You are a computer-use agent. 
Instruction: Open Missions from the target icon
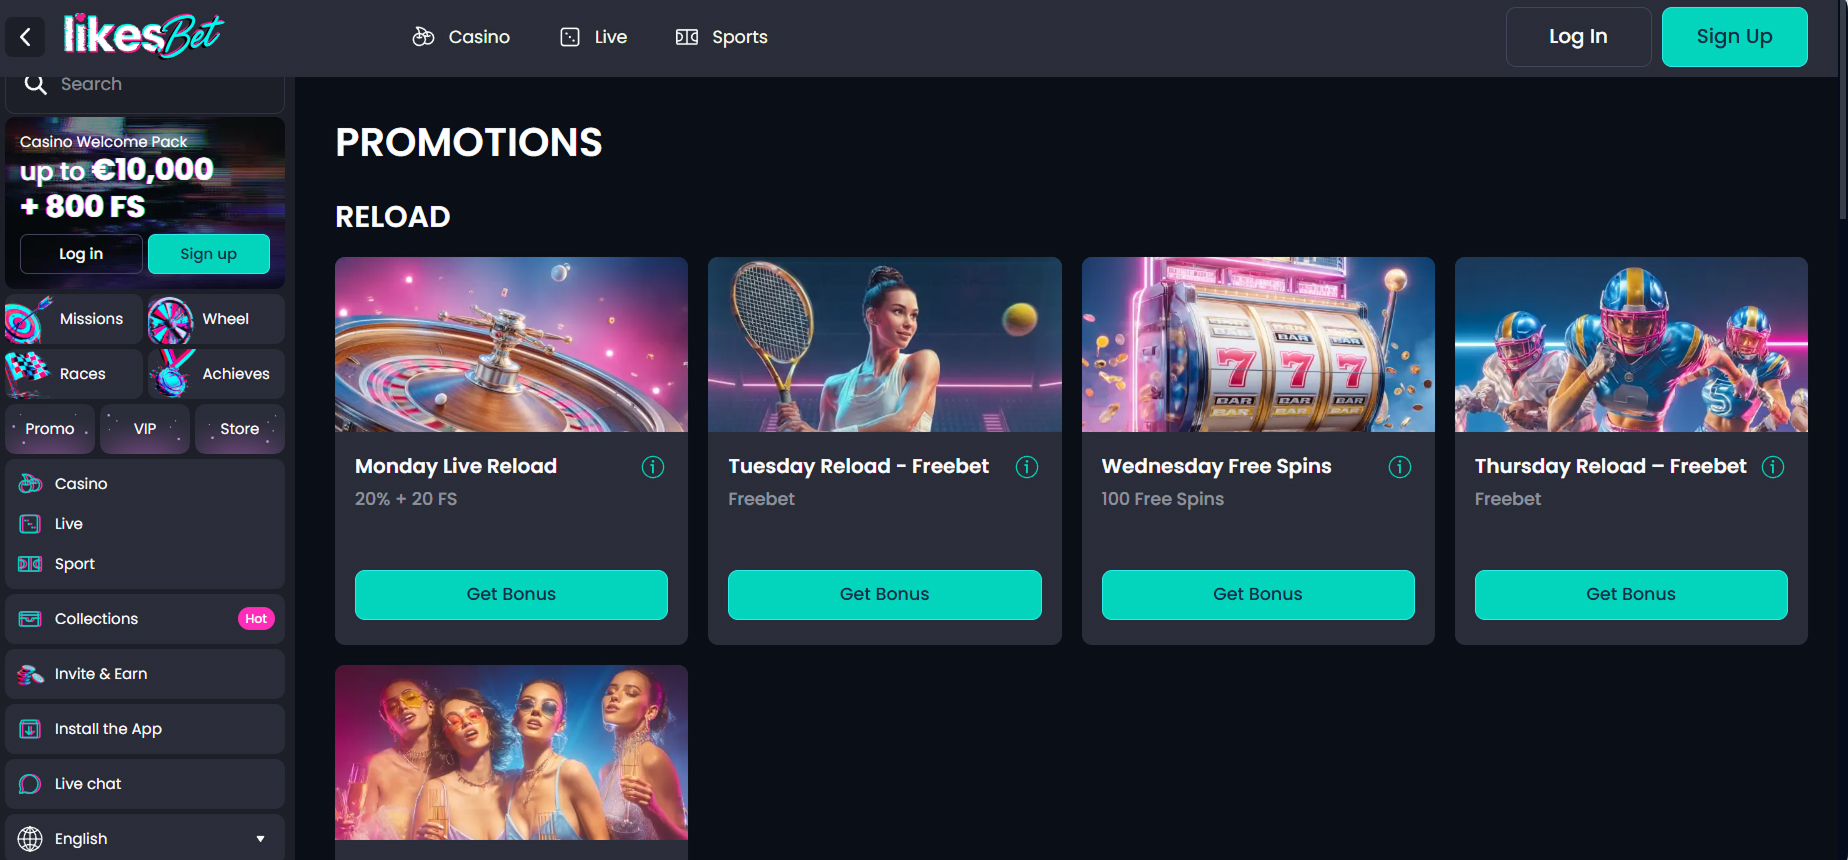(x=26, y=319)
